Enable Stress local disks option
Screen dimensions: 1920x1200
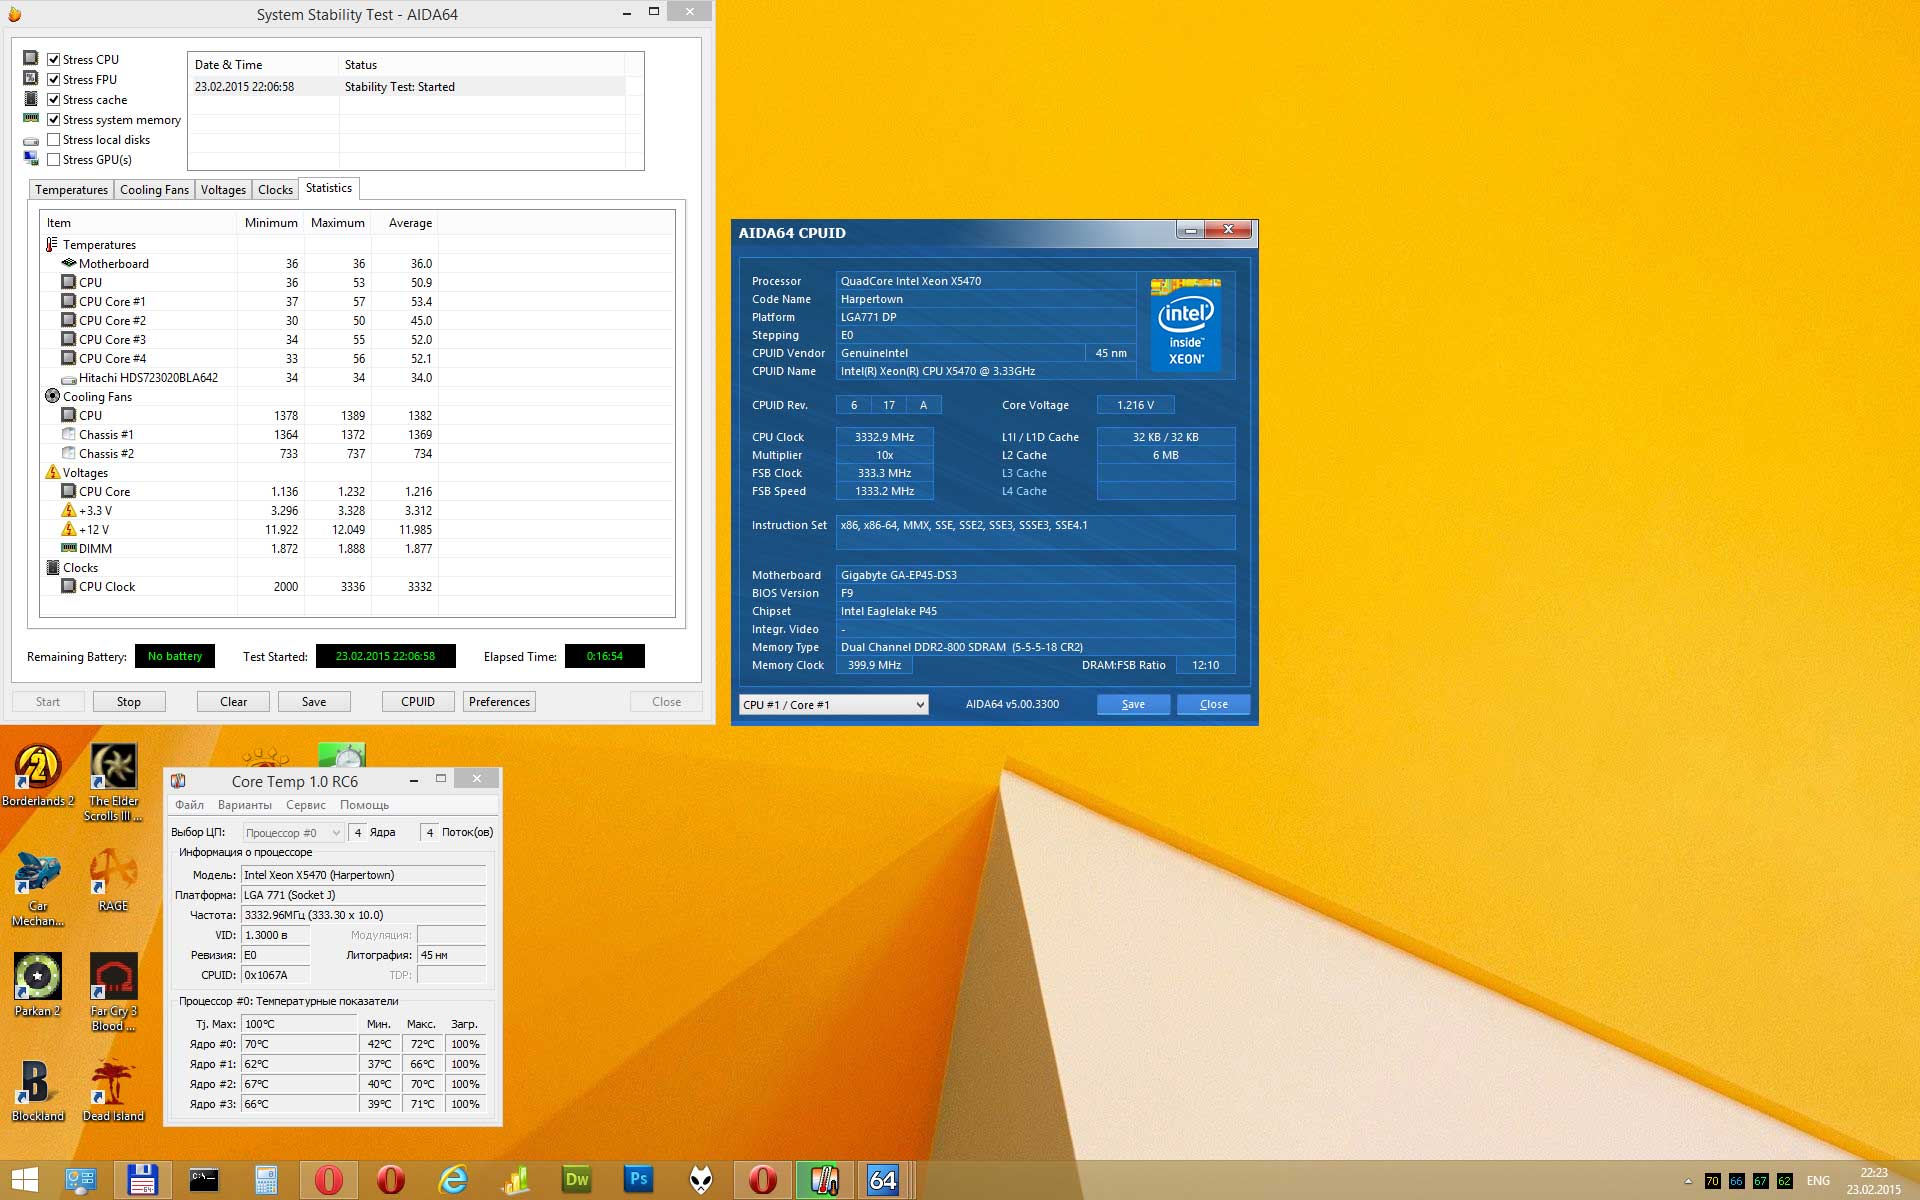(x=54, y=140)
